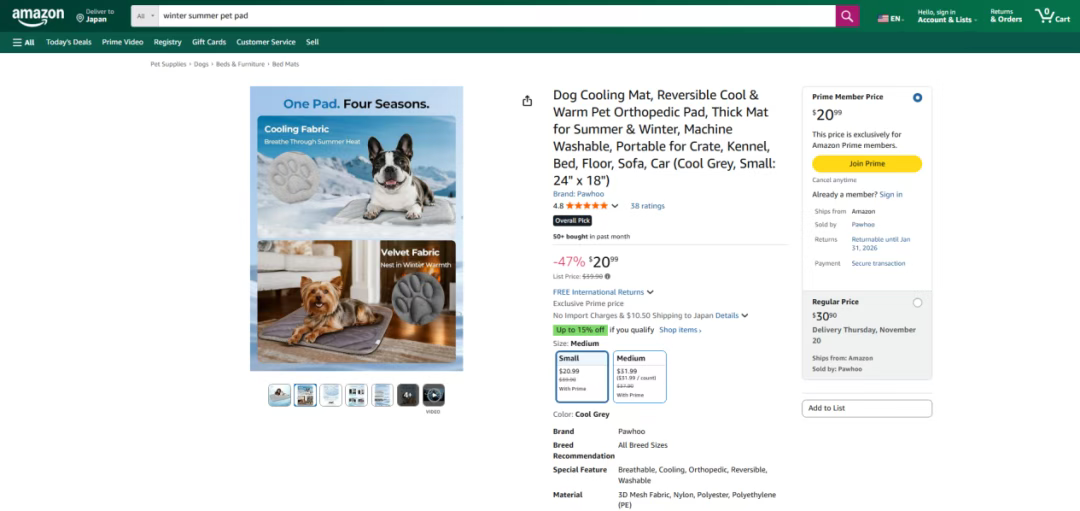The height and width of the screenshot is (511, 1080).
Task: Play the product video thumbnail
Action: coord(433,395)
